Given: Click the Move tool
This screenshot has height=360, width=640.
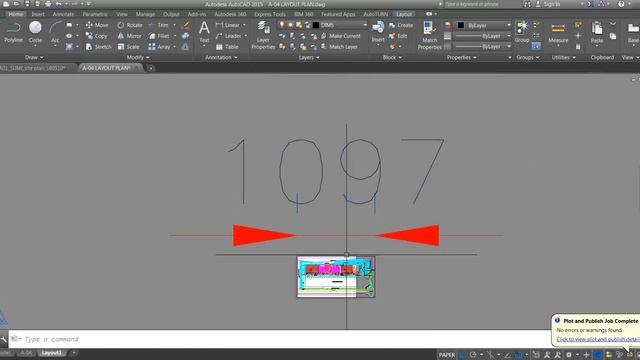Looking at the screenshot, I should click(97, 25).
